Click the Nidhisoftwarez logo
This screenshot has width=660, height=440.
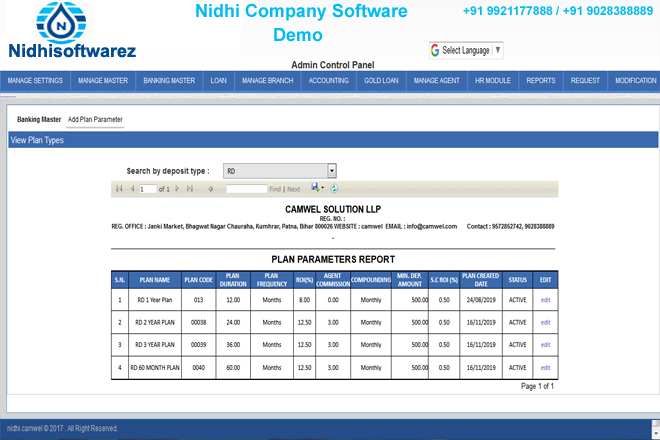(72, 30)
